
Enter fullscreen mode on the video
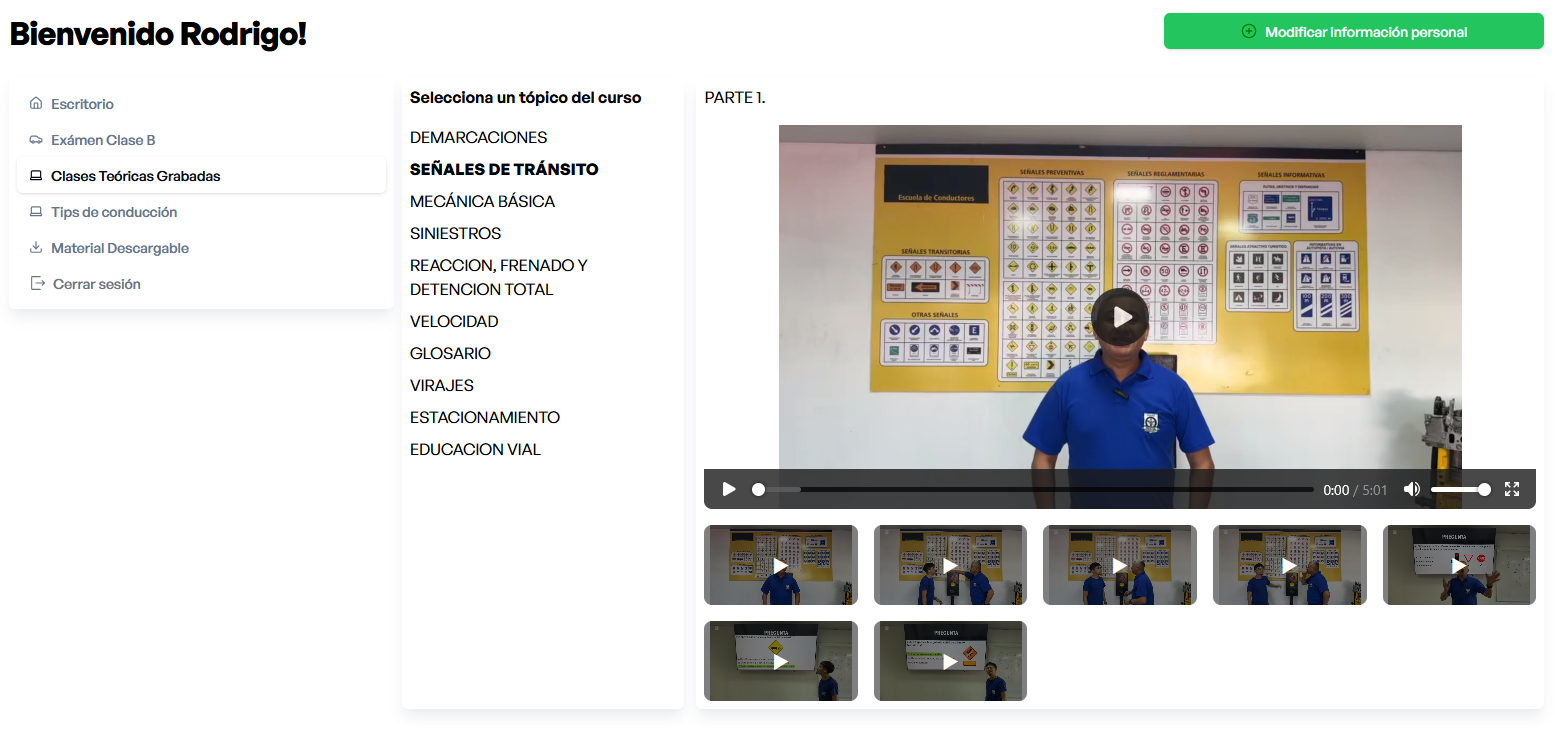[1511, 489]
